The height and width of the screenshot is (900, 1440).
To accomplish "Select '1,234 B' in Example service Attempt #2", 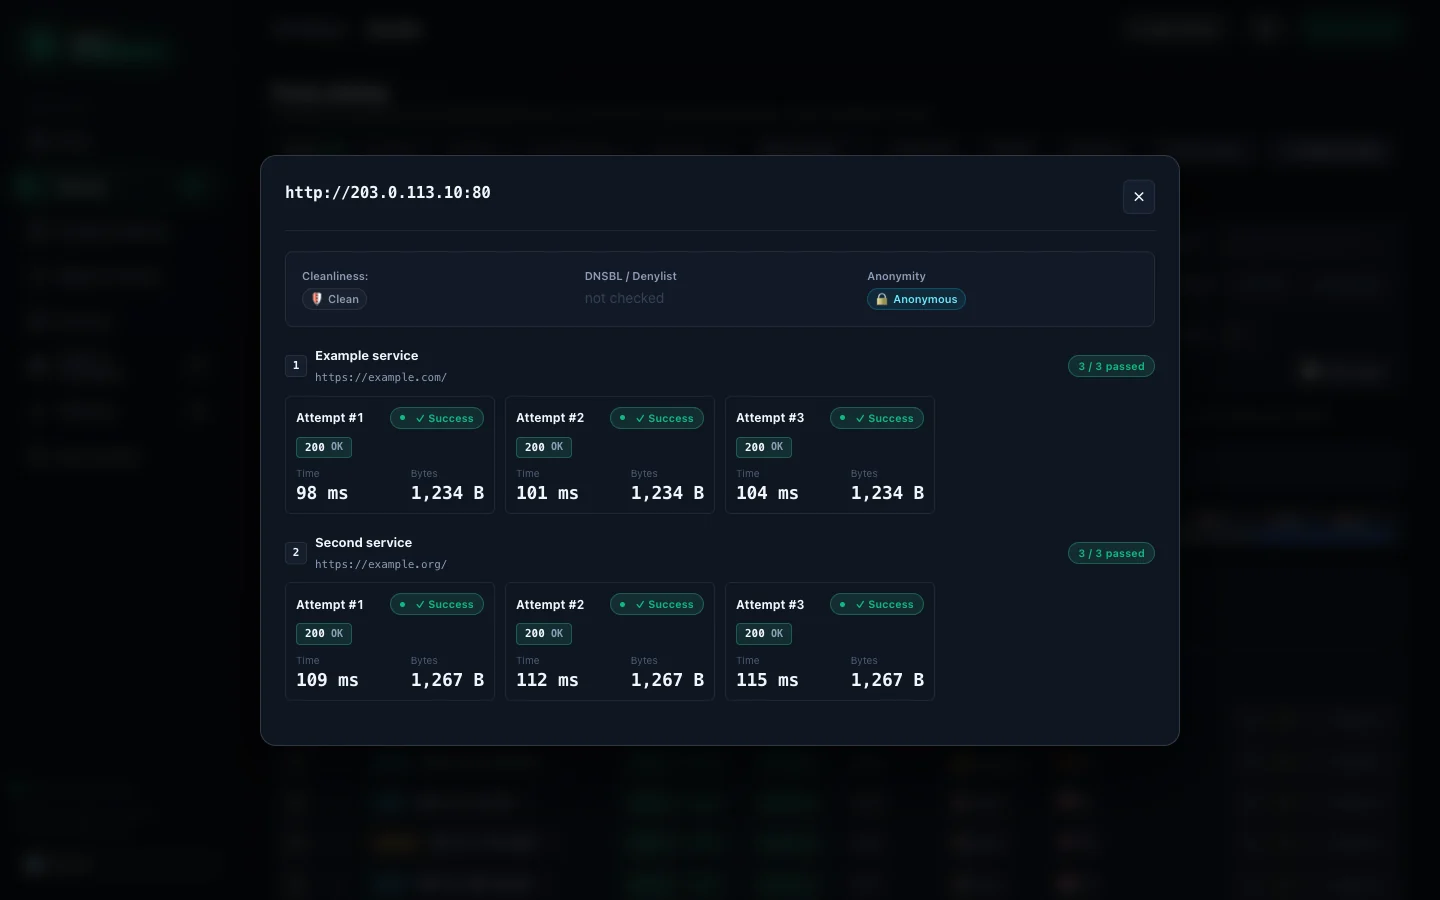I will coord(667,493).
